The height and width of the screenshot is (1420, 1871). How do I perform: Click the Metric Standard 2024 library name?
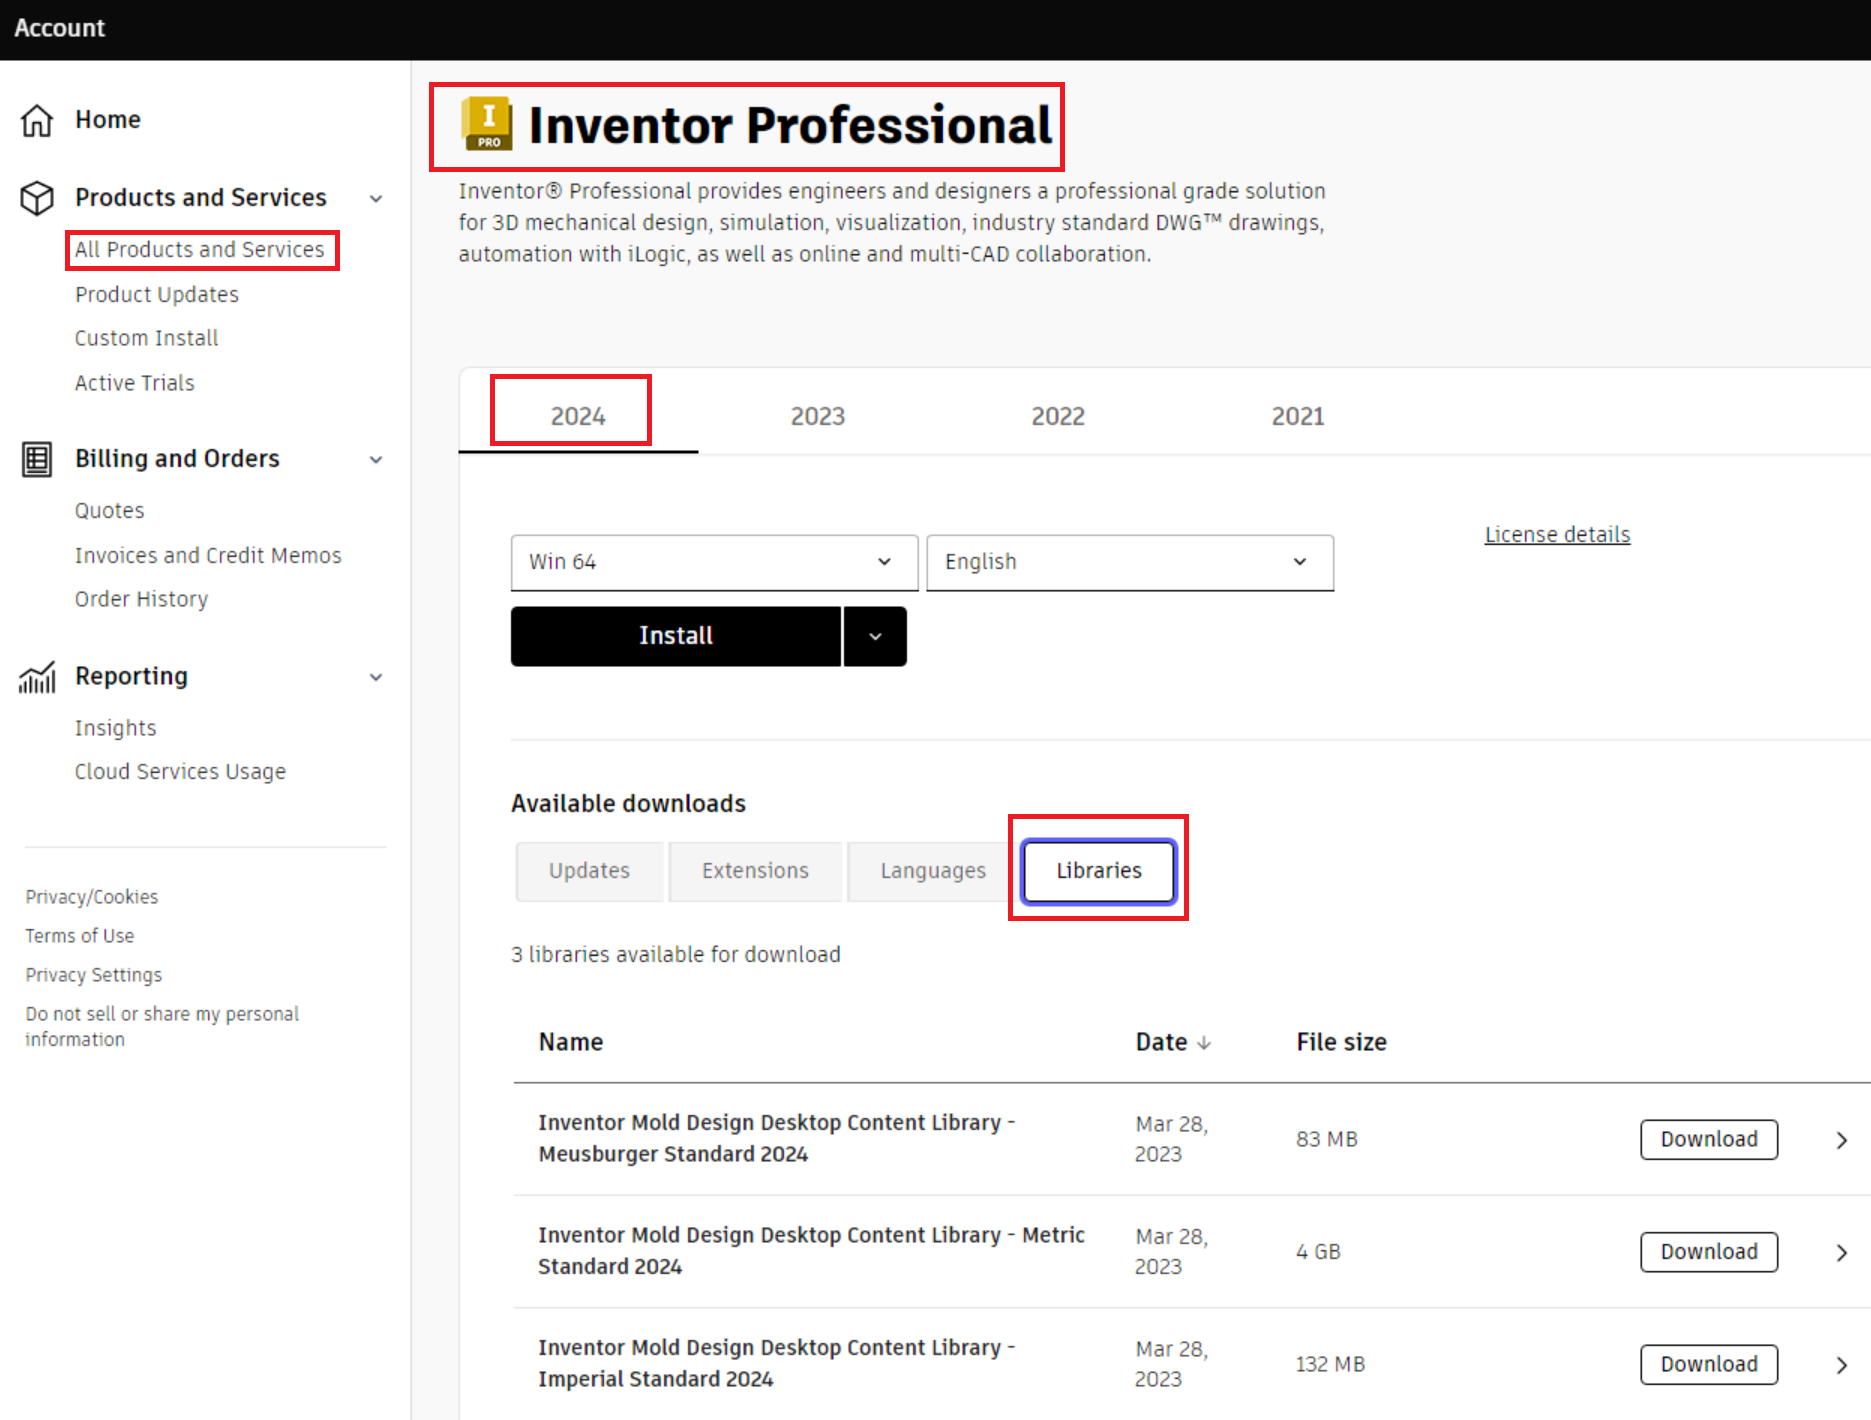812,1251
